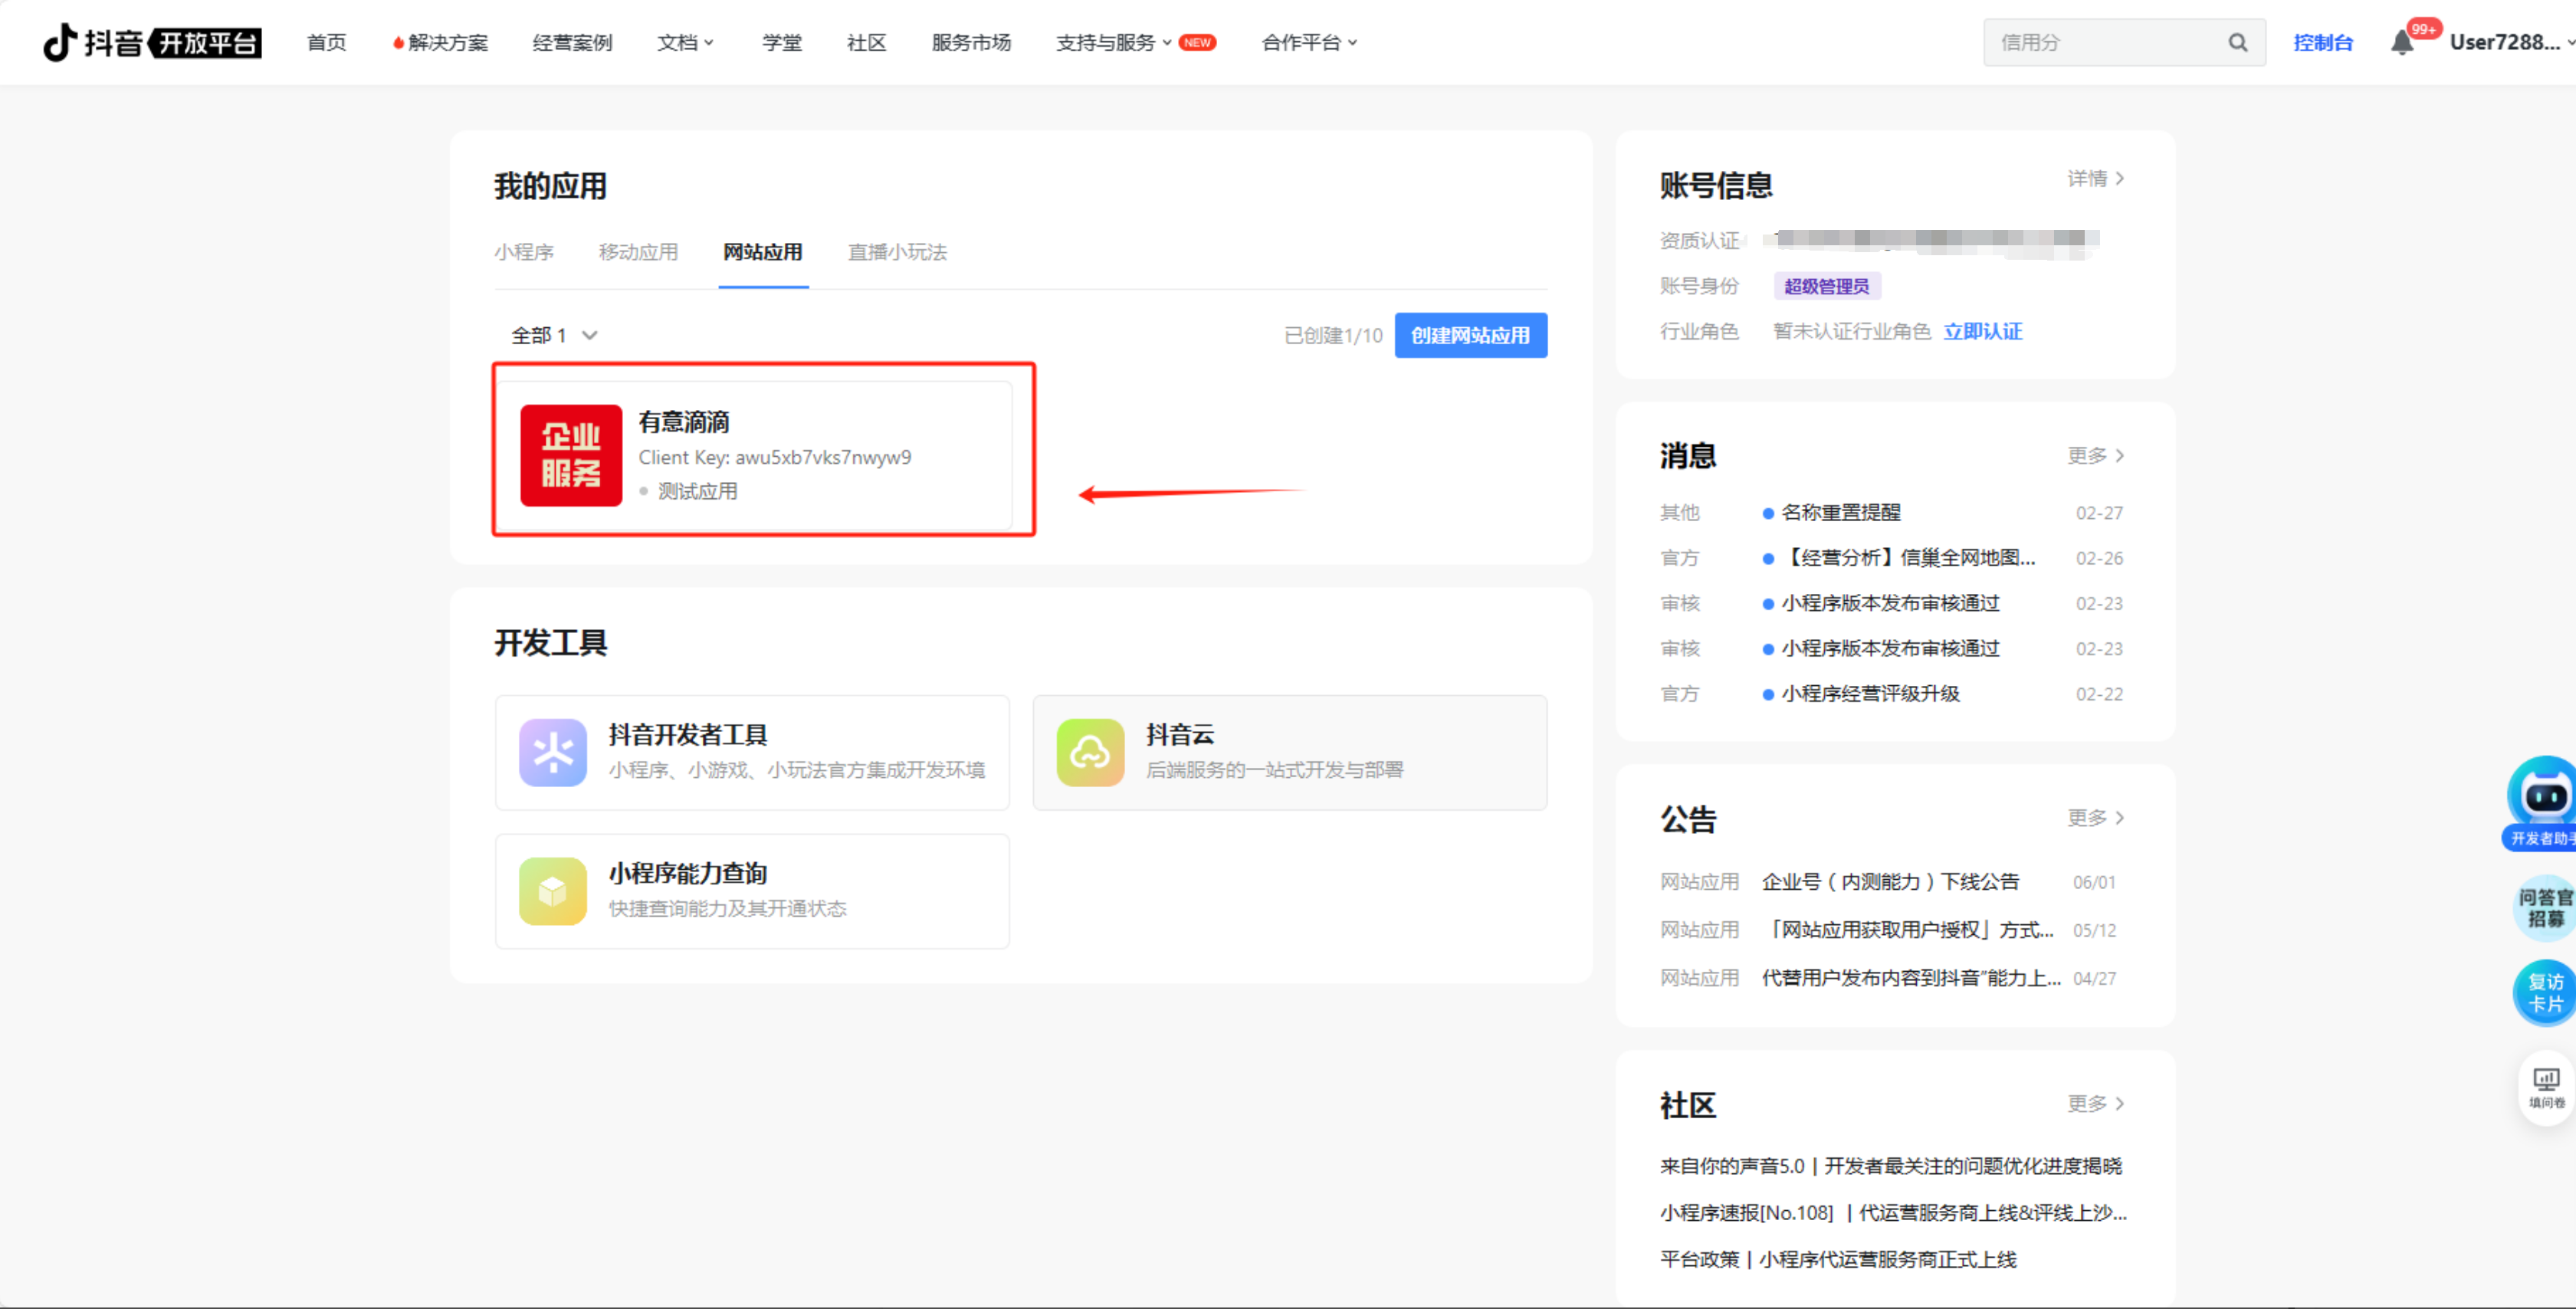Image resolution: width=2576 pixels, height=1309 pixels.
Task: Go to 首页 in top navigation
Action: [326, 42]
